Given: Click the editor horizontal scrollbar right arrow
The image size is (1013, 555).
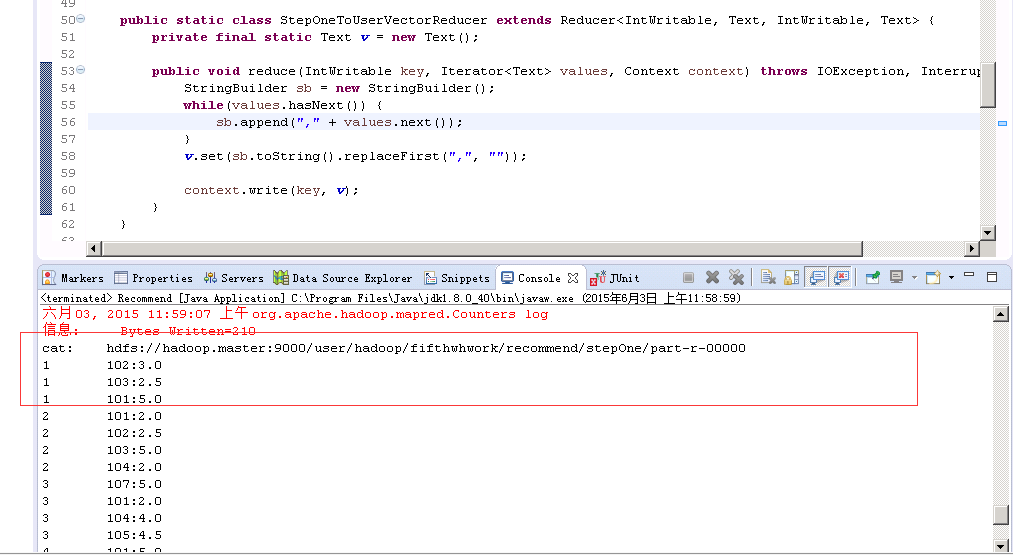Looking at the screenshot, I should point(972,249).
